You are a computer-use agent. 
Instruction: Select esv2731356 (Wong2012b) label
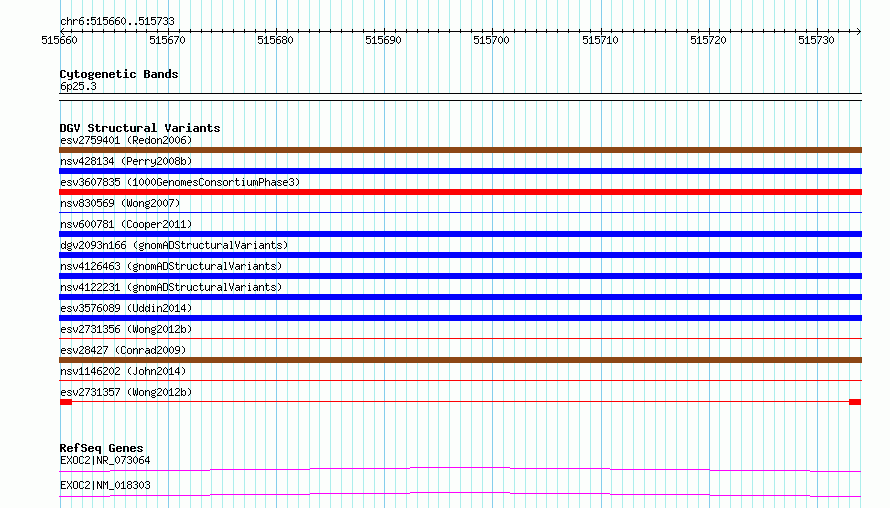(126, 329)
